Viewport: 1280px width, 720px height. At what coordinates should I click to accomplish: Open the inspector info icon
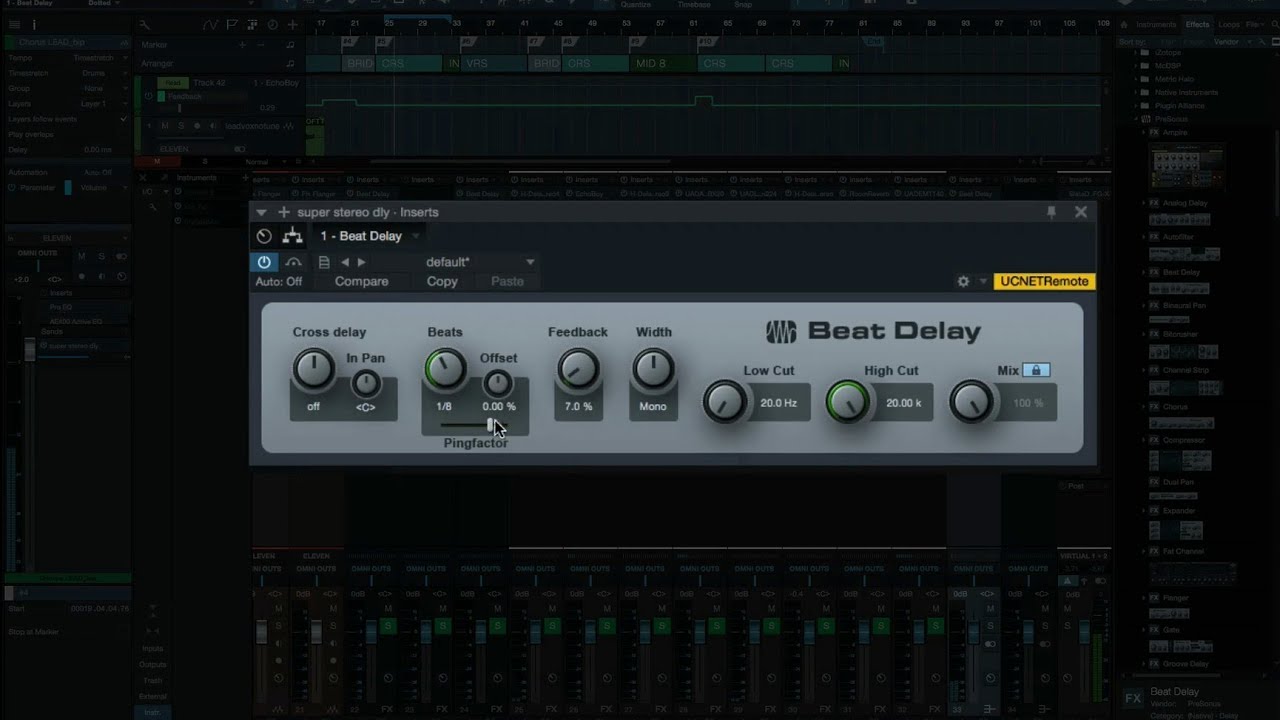click(x=33, y=24)
